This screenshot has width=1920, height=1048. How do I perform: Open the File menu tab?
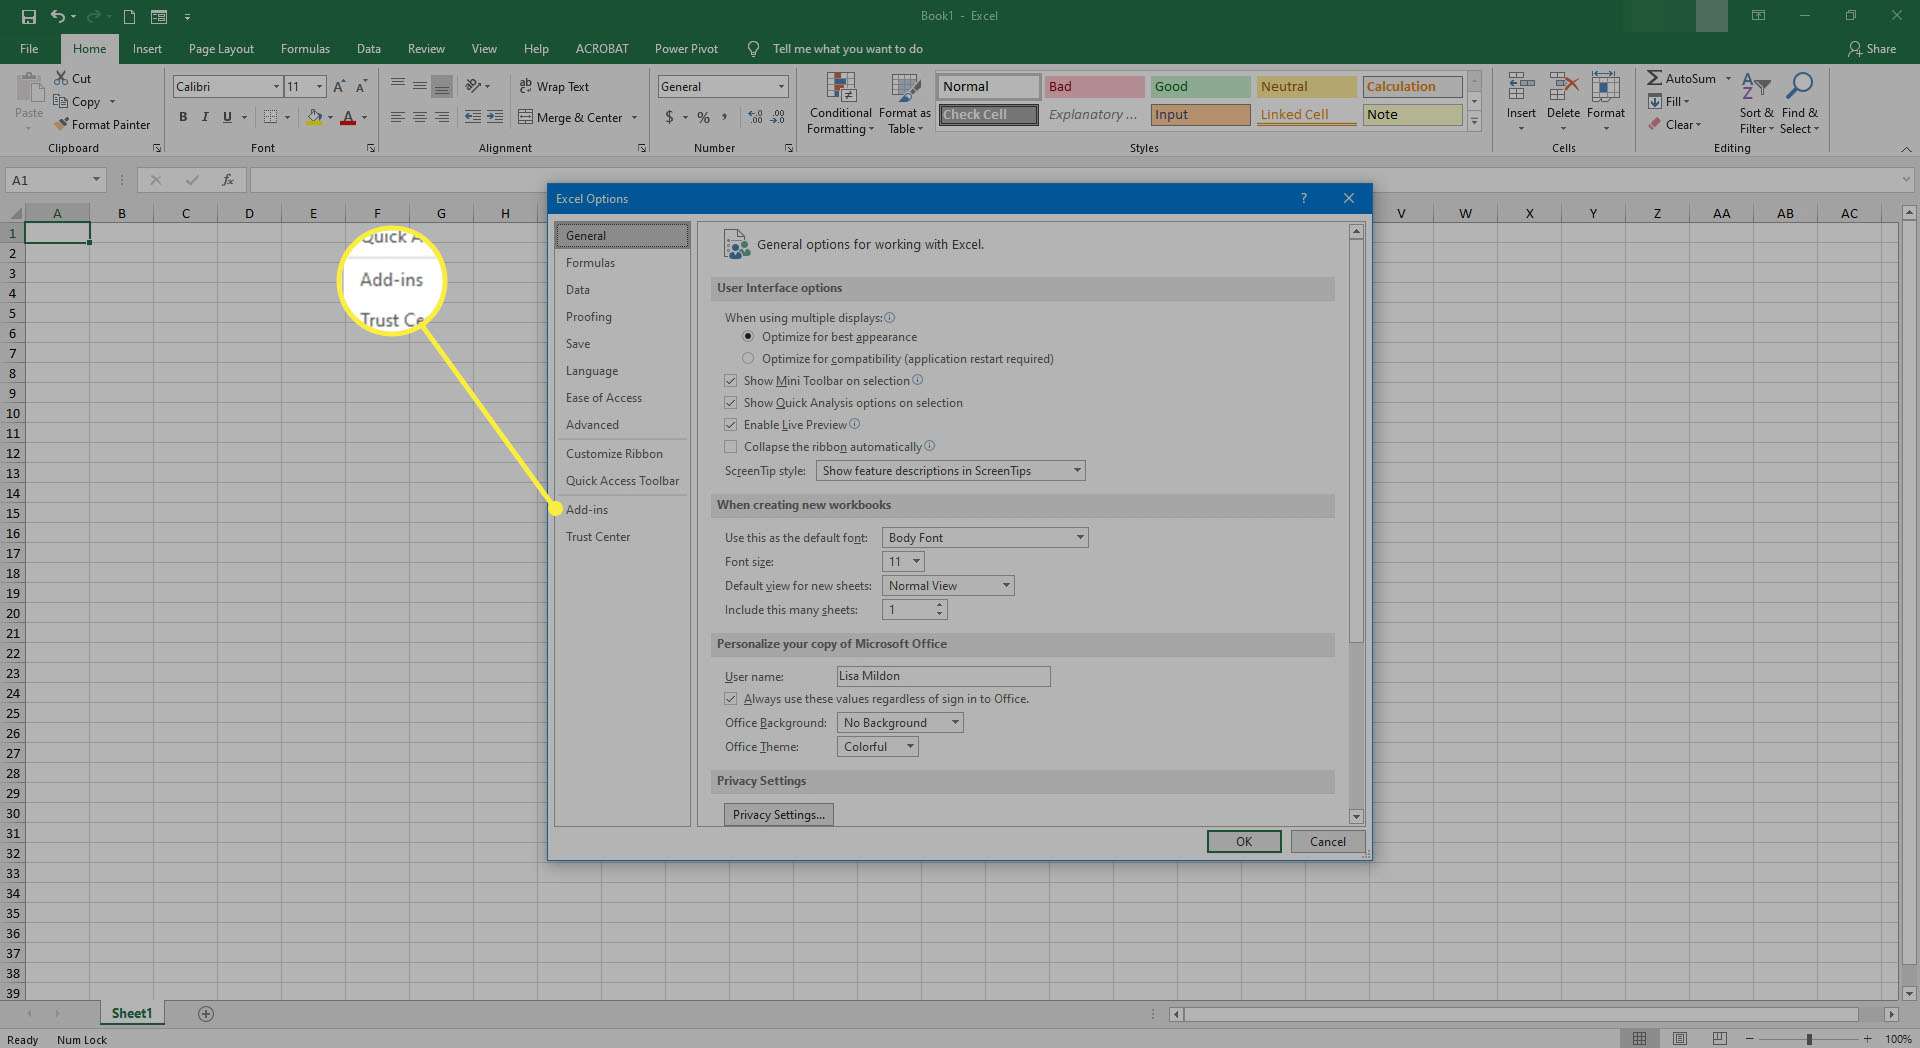[x=29, y=48]
